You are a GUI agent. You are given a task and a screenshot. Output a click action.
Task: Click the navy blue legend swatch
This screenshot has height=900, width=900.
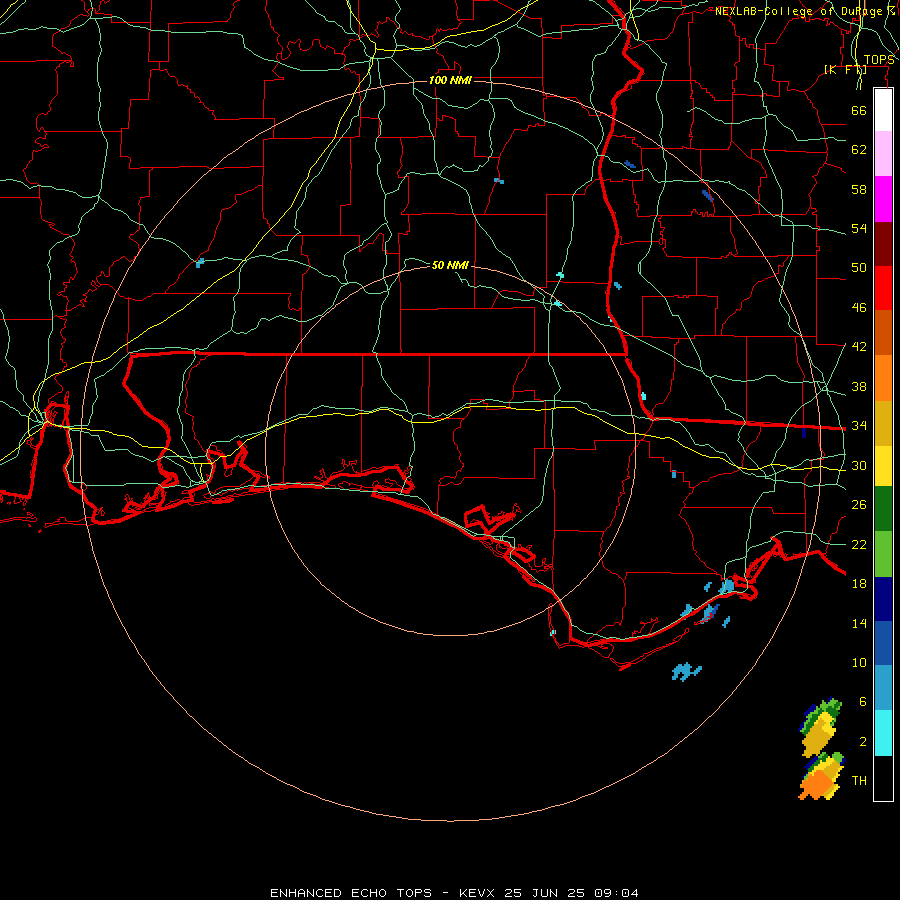[883, 599]
